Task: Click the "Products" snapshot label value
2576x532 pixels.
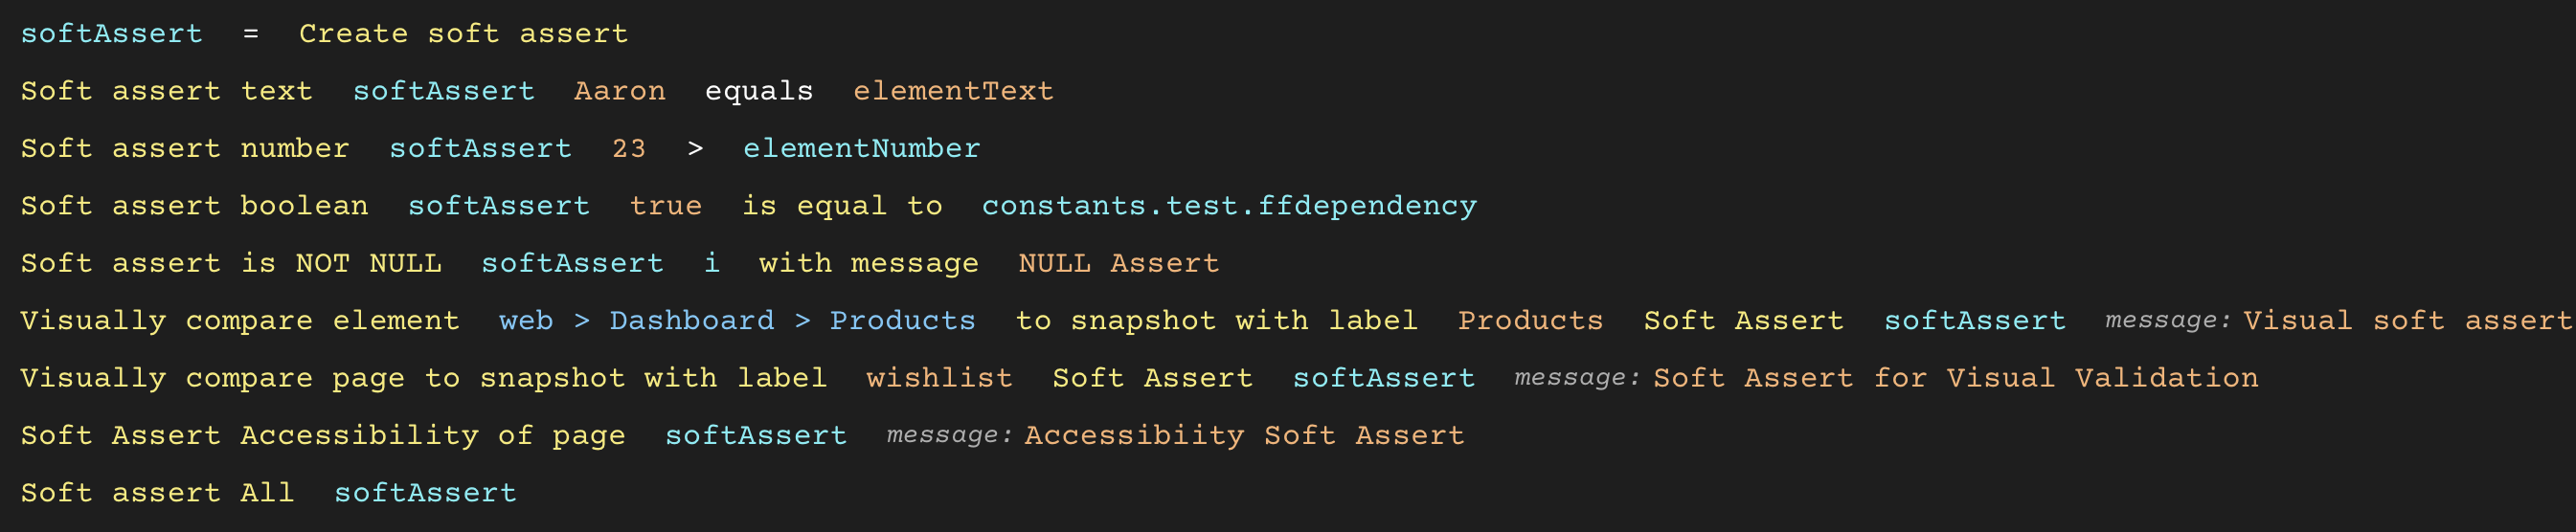Action: [x=1529, y=321]
